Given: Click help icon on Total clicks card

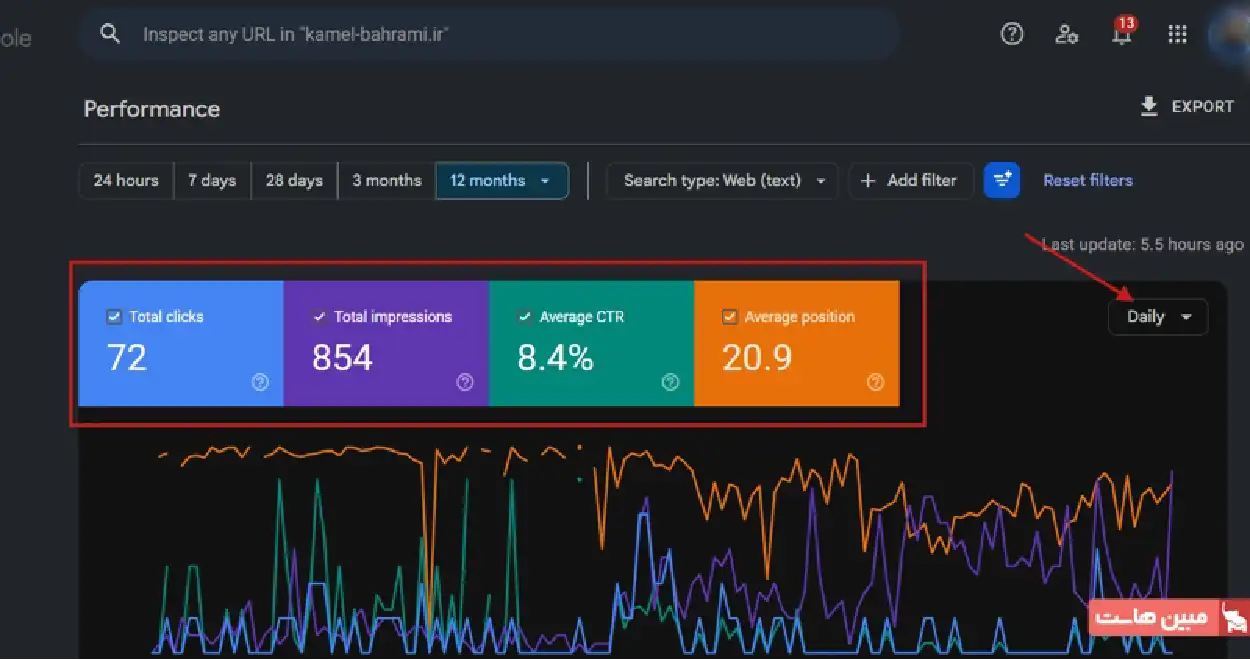Looking at the screenshot, I should [x=260, y=382].
